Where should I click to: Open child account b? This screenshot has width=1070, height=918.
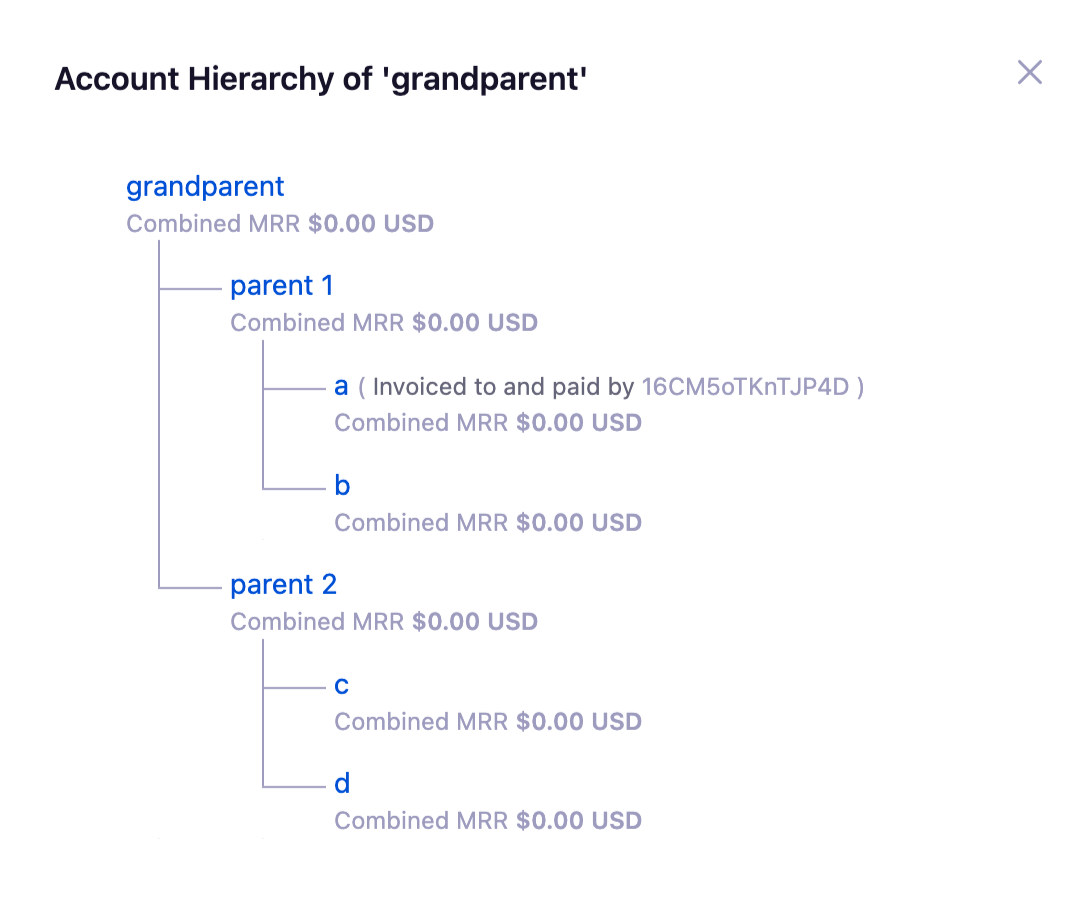tap(342, 485)
